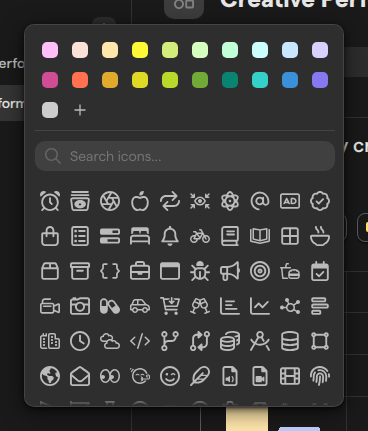Screen dimensions: 368x431
Task: Pick the purple color swatch
Action: [x=320, y=80]
